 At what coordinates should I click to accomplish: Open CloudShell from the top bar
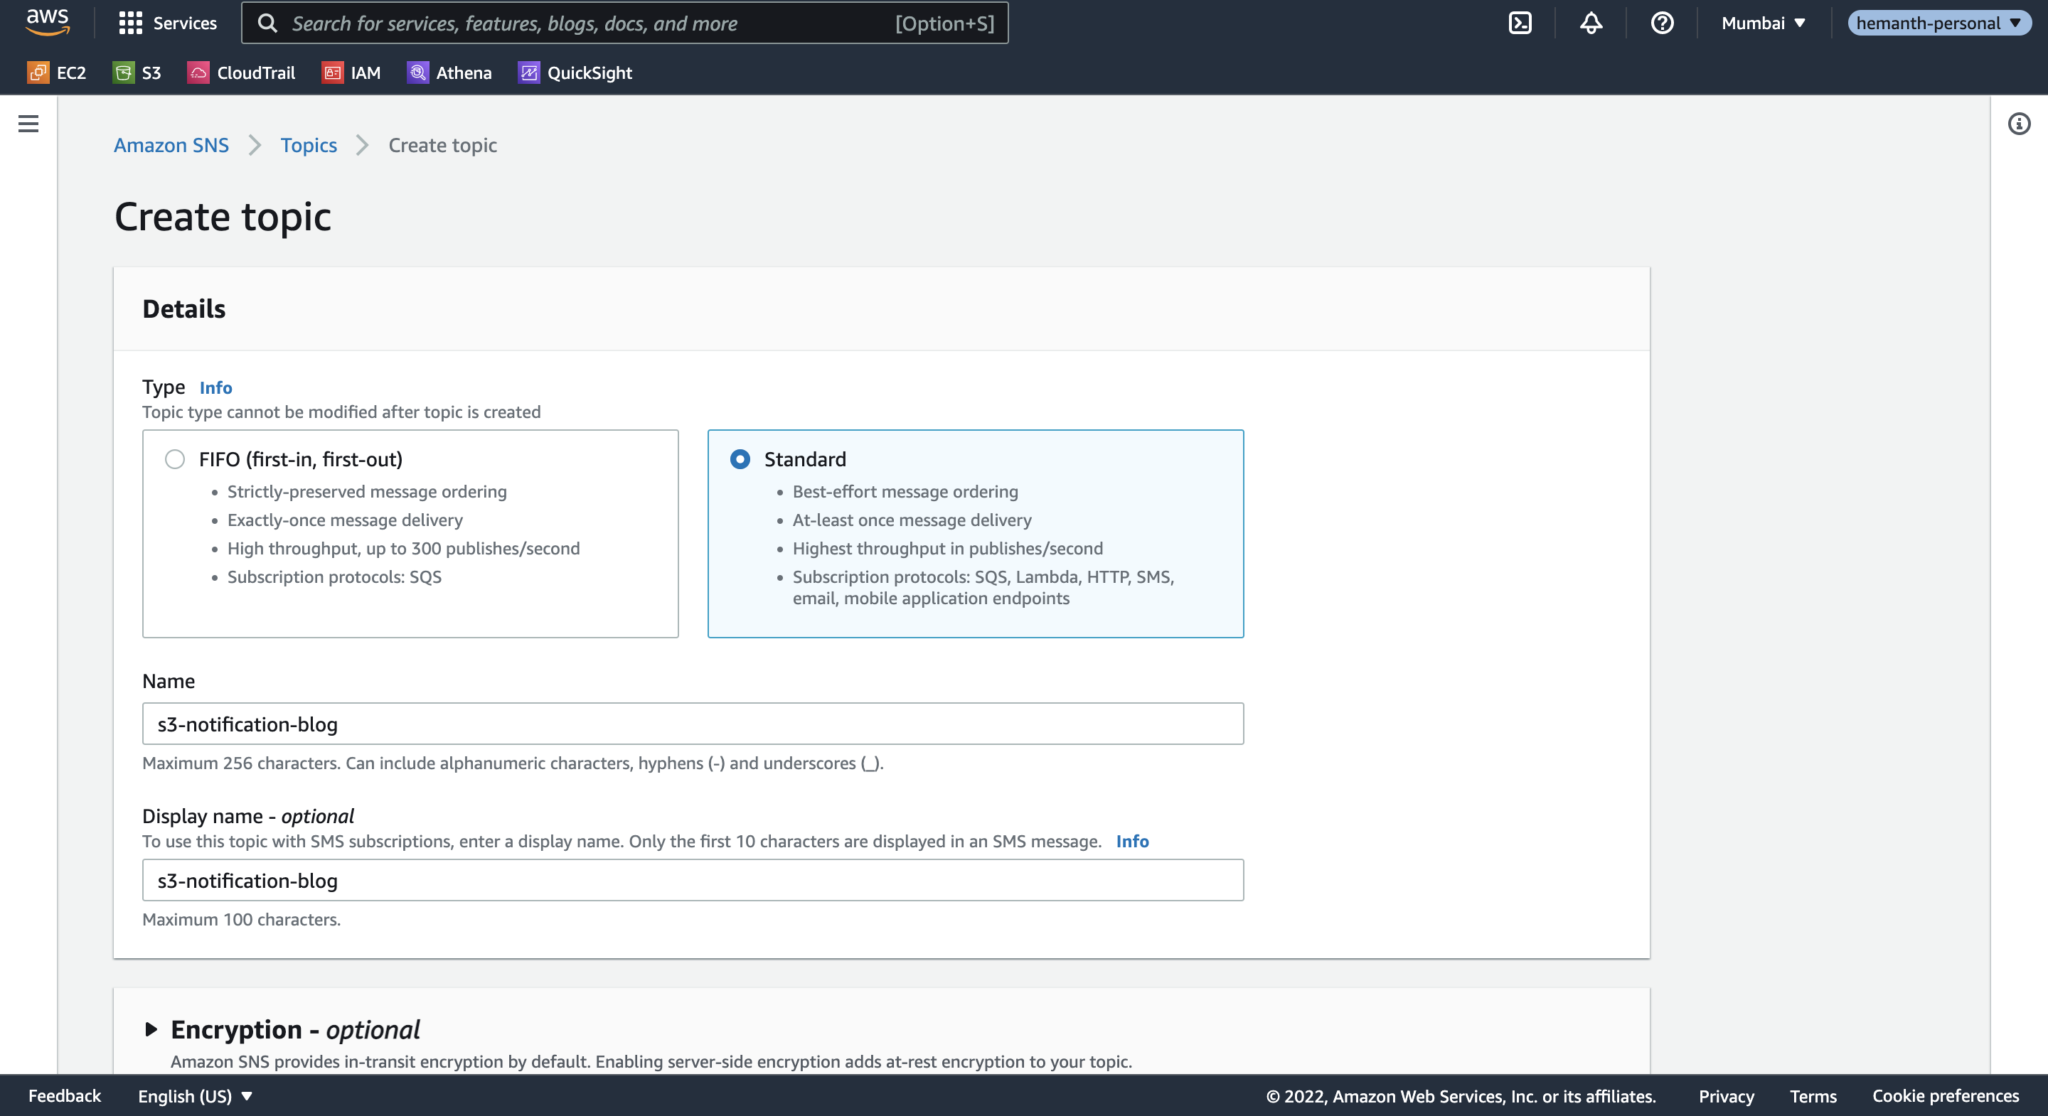pos(1520,22)
